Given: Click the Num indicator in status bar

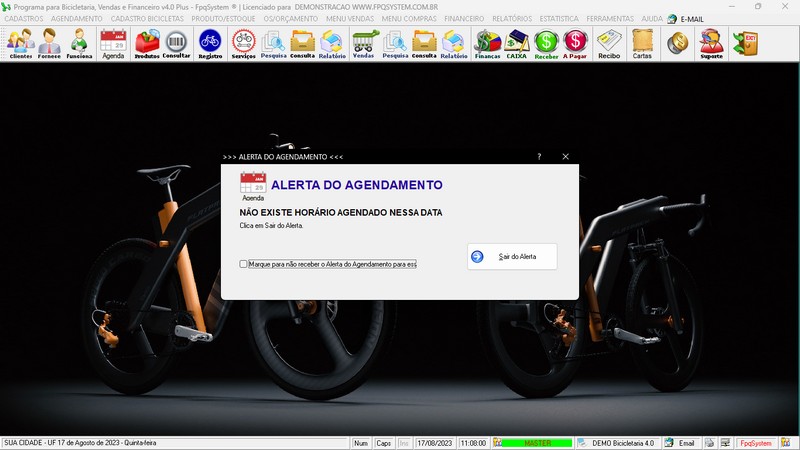Looking at the screenshot, I should (361, 443).
